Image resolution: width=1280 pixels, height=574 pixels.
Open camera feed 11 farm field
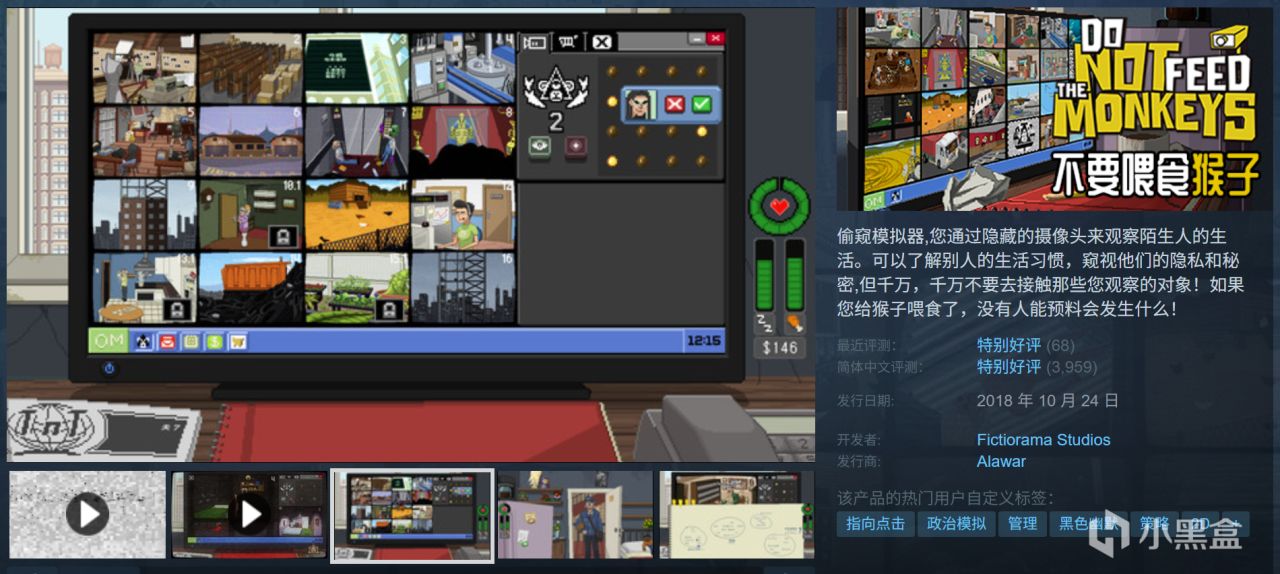[356, 214]
